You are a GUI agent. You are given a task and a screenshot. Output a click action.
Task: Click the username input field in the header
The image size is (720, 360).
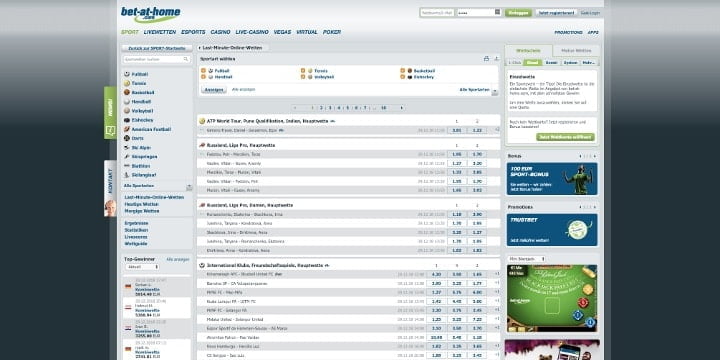(x=437, y=13)
